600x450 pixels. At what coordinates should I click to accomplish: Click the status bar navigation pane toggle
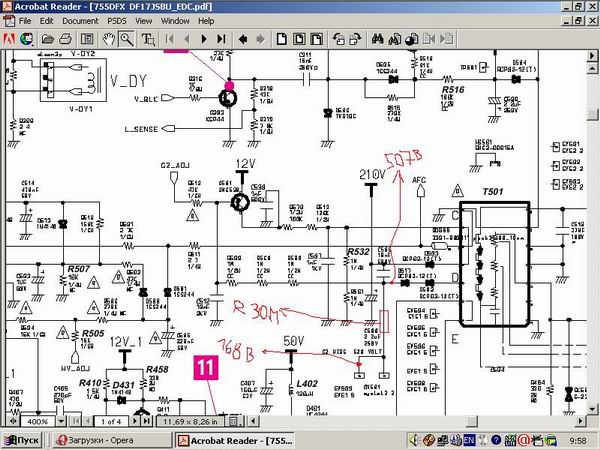click(x=13, y=421)
